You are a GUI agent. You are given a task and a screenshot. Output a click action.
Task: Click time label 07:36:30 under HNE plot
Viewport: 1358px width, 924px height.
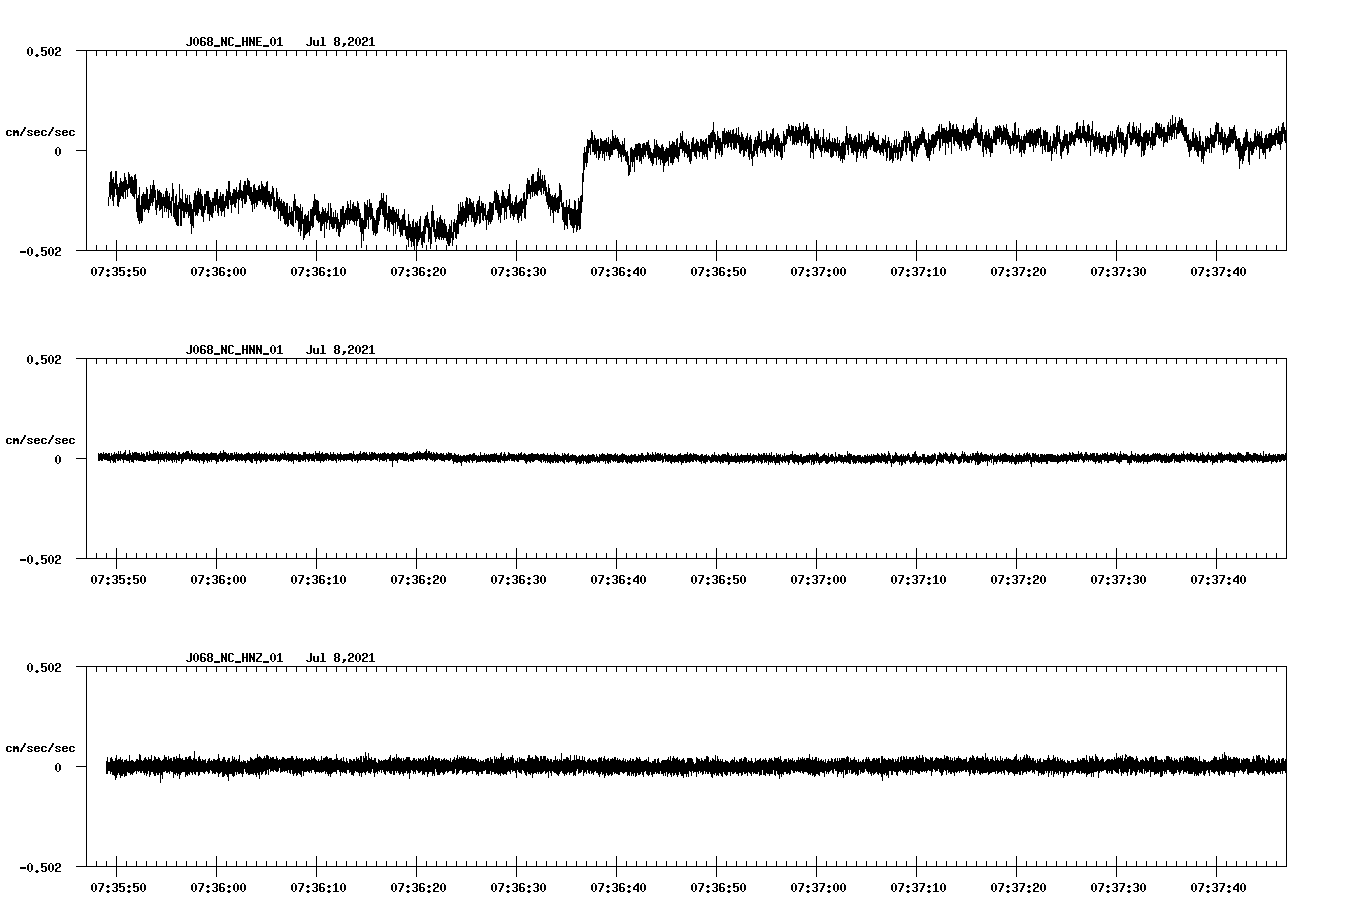click(518, 272)
